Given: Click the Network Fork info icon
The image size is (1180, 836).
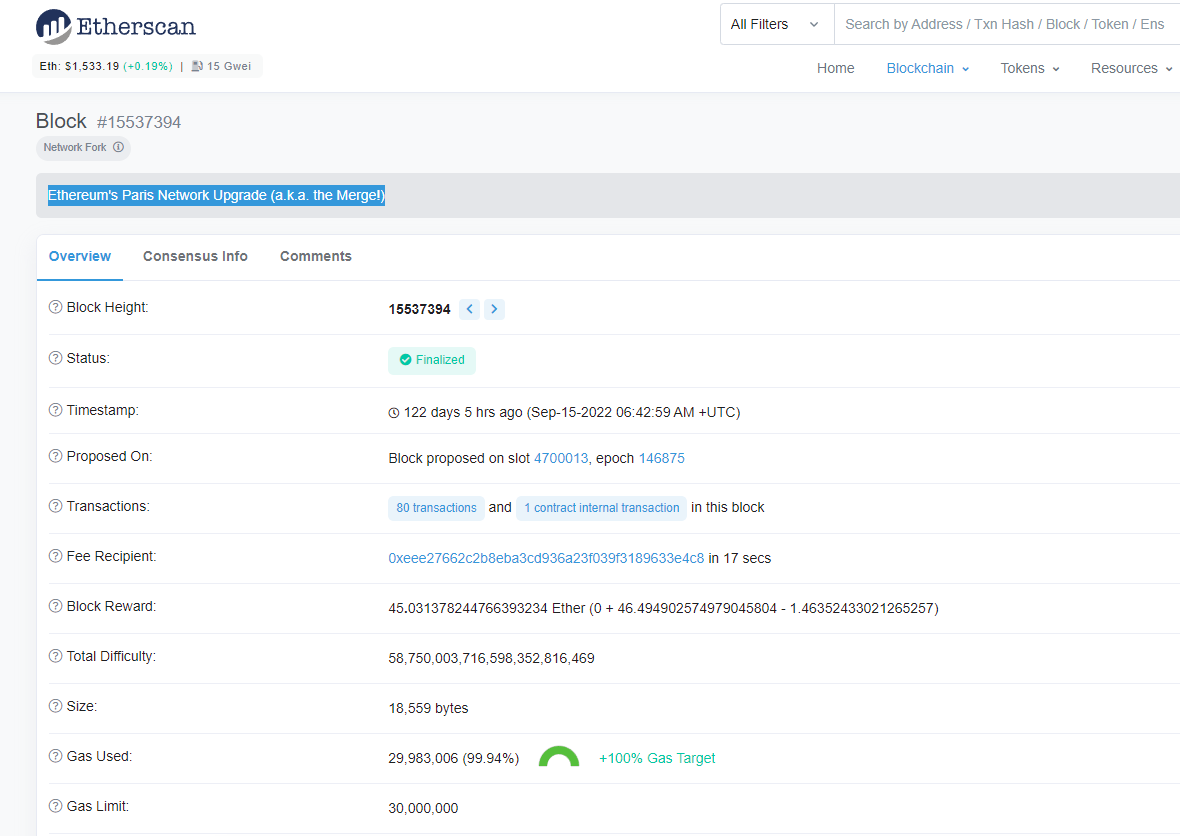Looking at the screenshot, I should click(x=118, y=147).
